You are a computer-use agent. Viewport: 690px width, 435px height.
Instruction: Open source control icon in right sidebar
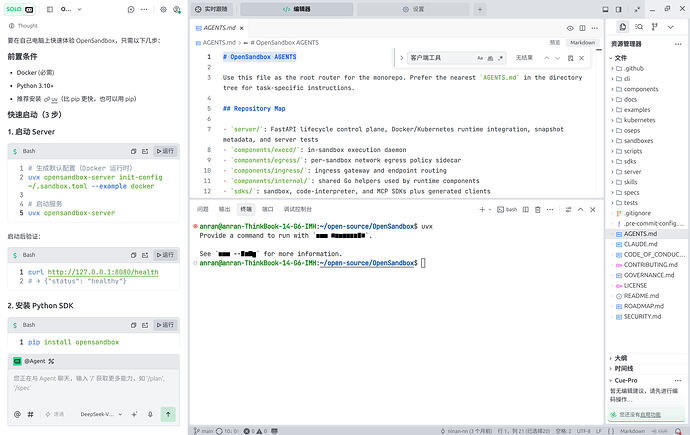tap(654, 27)
